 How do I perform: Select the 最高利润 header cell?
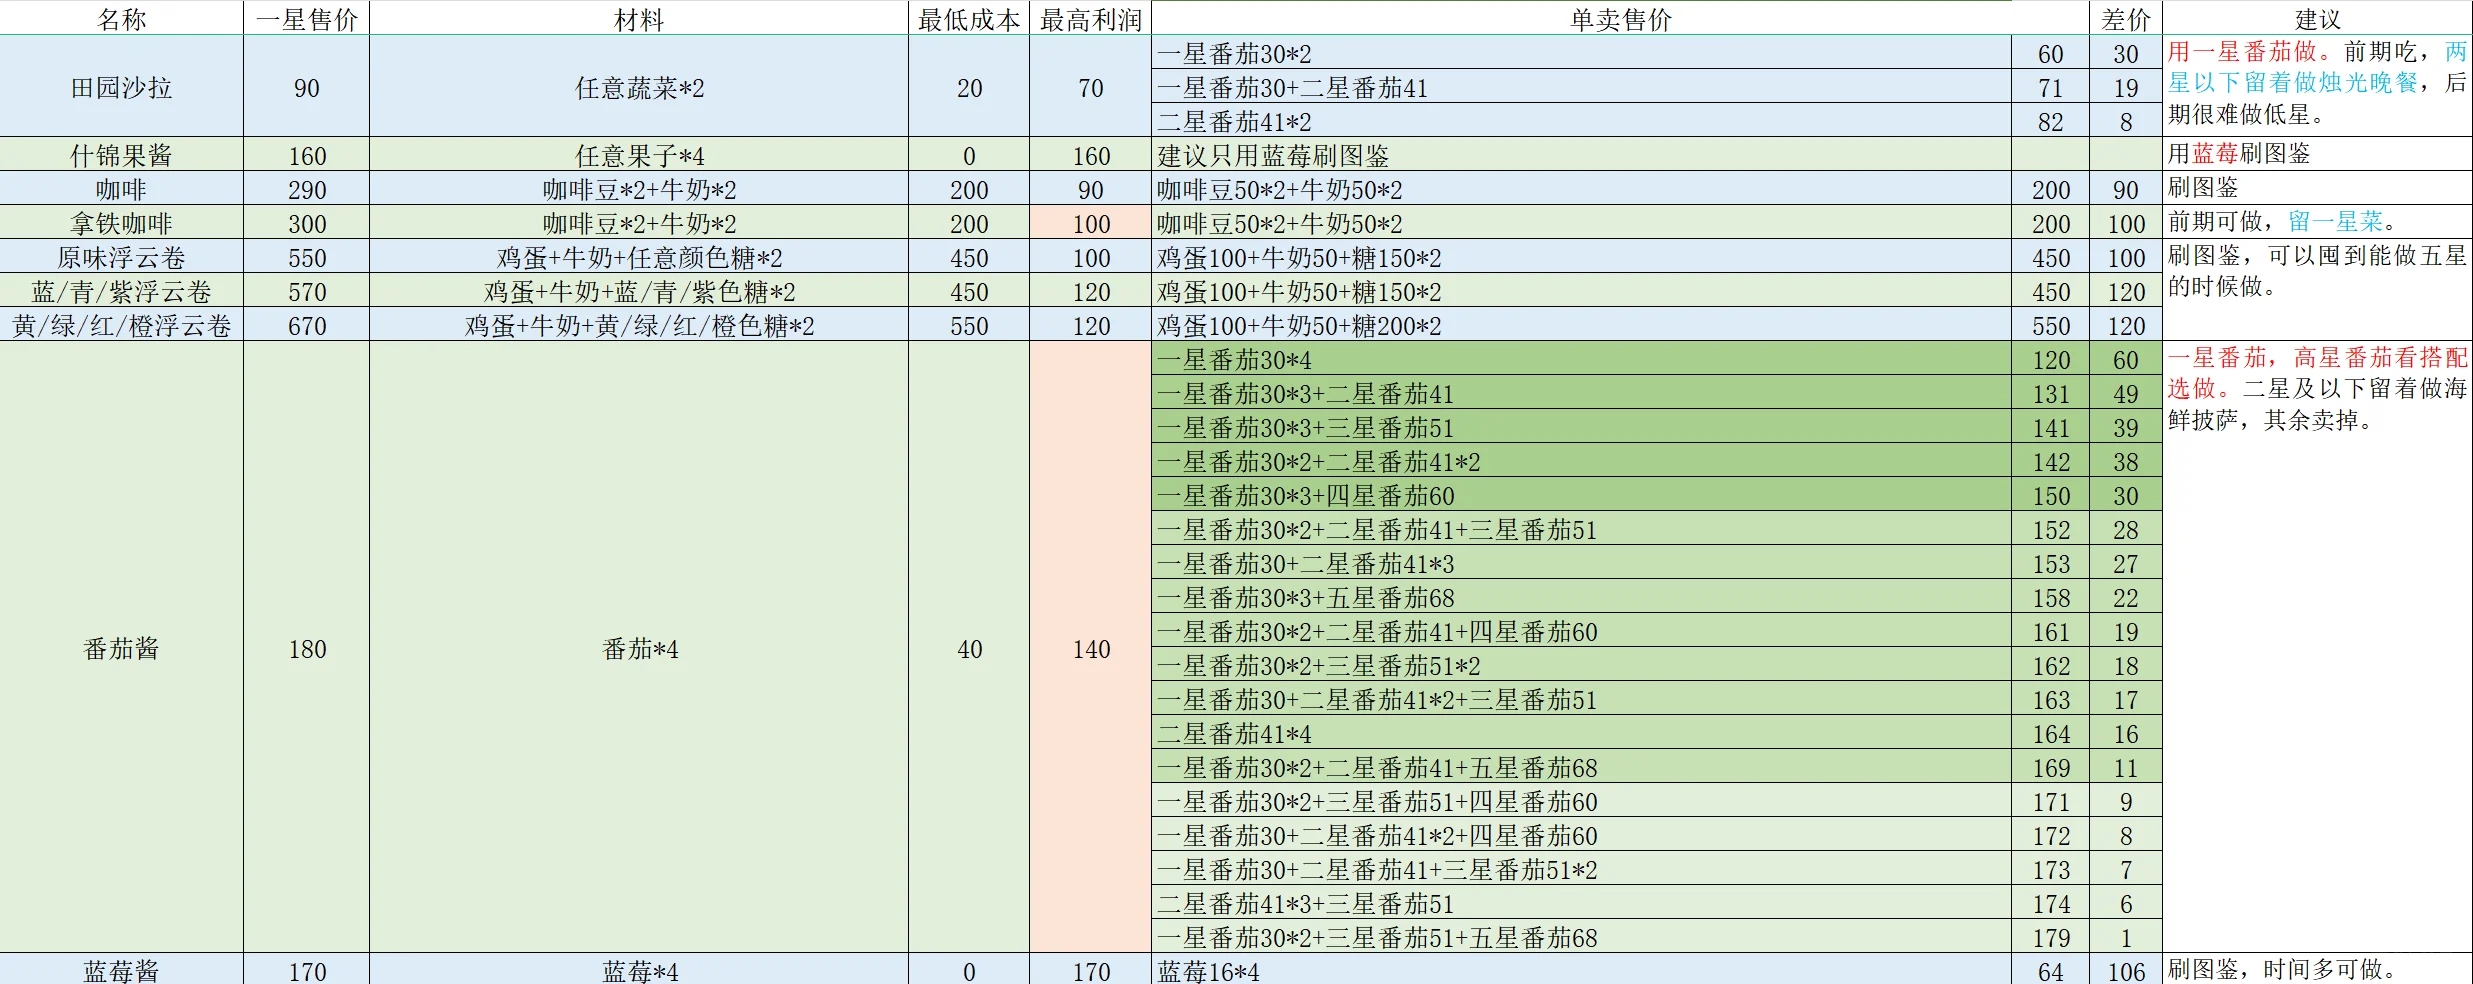(x=1090, y=18)
